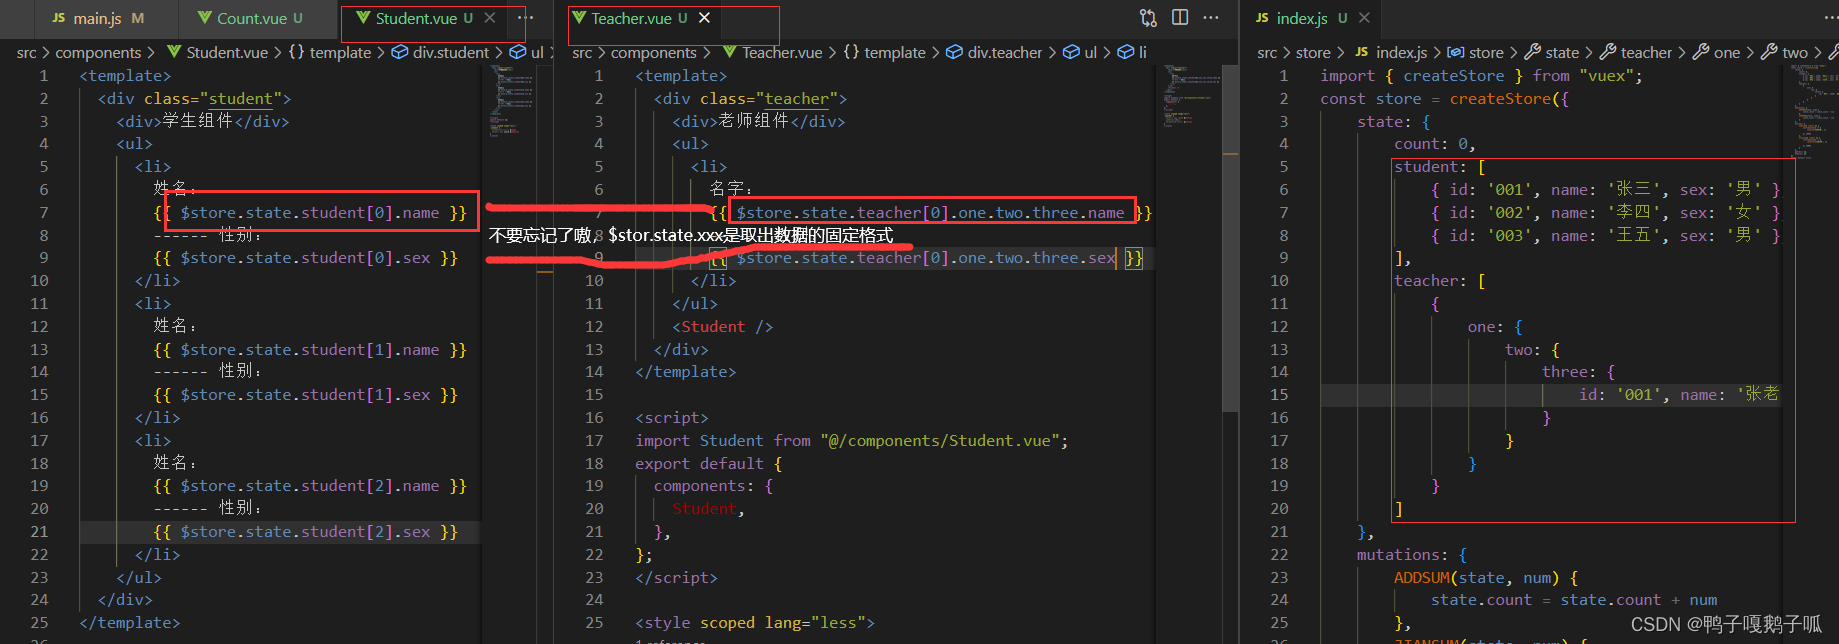The width and height of the screenshot is (1839, 644).
Task: Click line number 21 in Student.vue editor
Action: coord(39,532)
